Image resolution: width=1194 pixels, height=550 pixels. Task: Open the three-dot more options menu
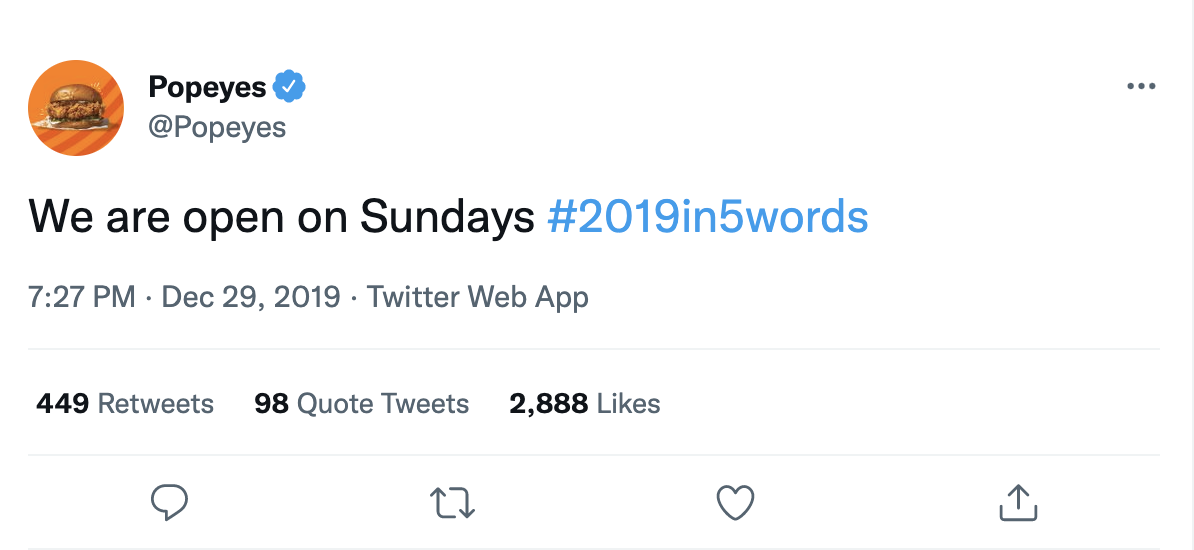(1140, 87)
